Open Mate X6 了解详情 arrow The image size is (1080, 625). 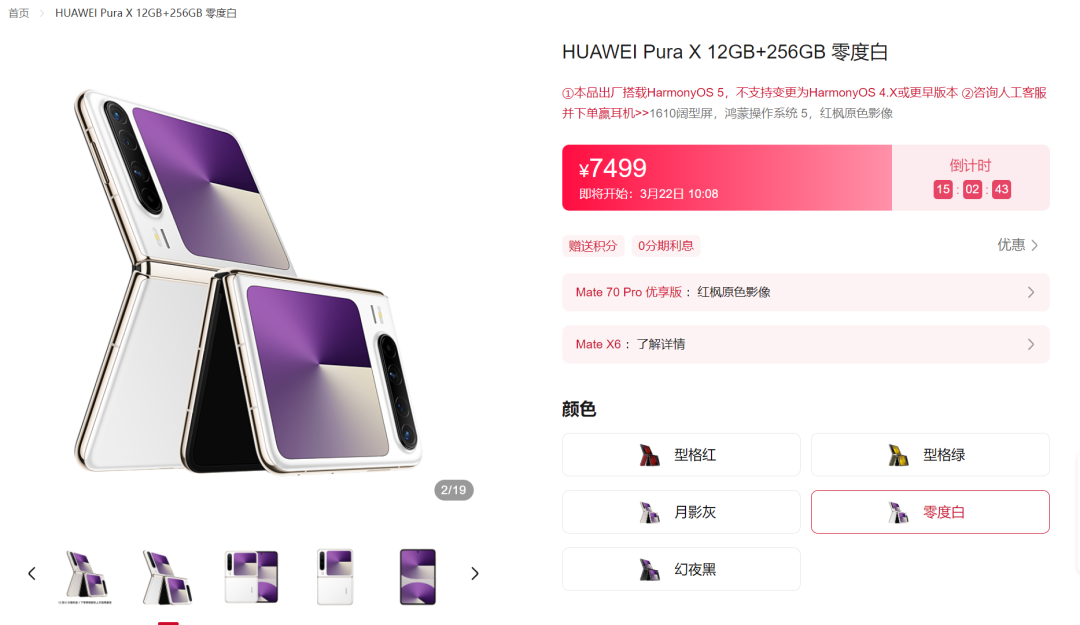coord(1031,345)
